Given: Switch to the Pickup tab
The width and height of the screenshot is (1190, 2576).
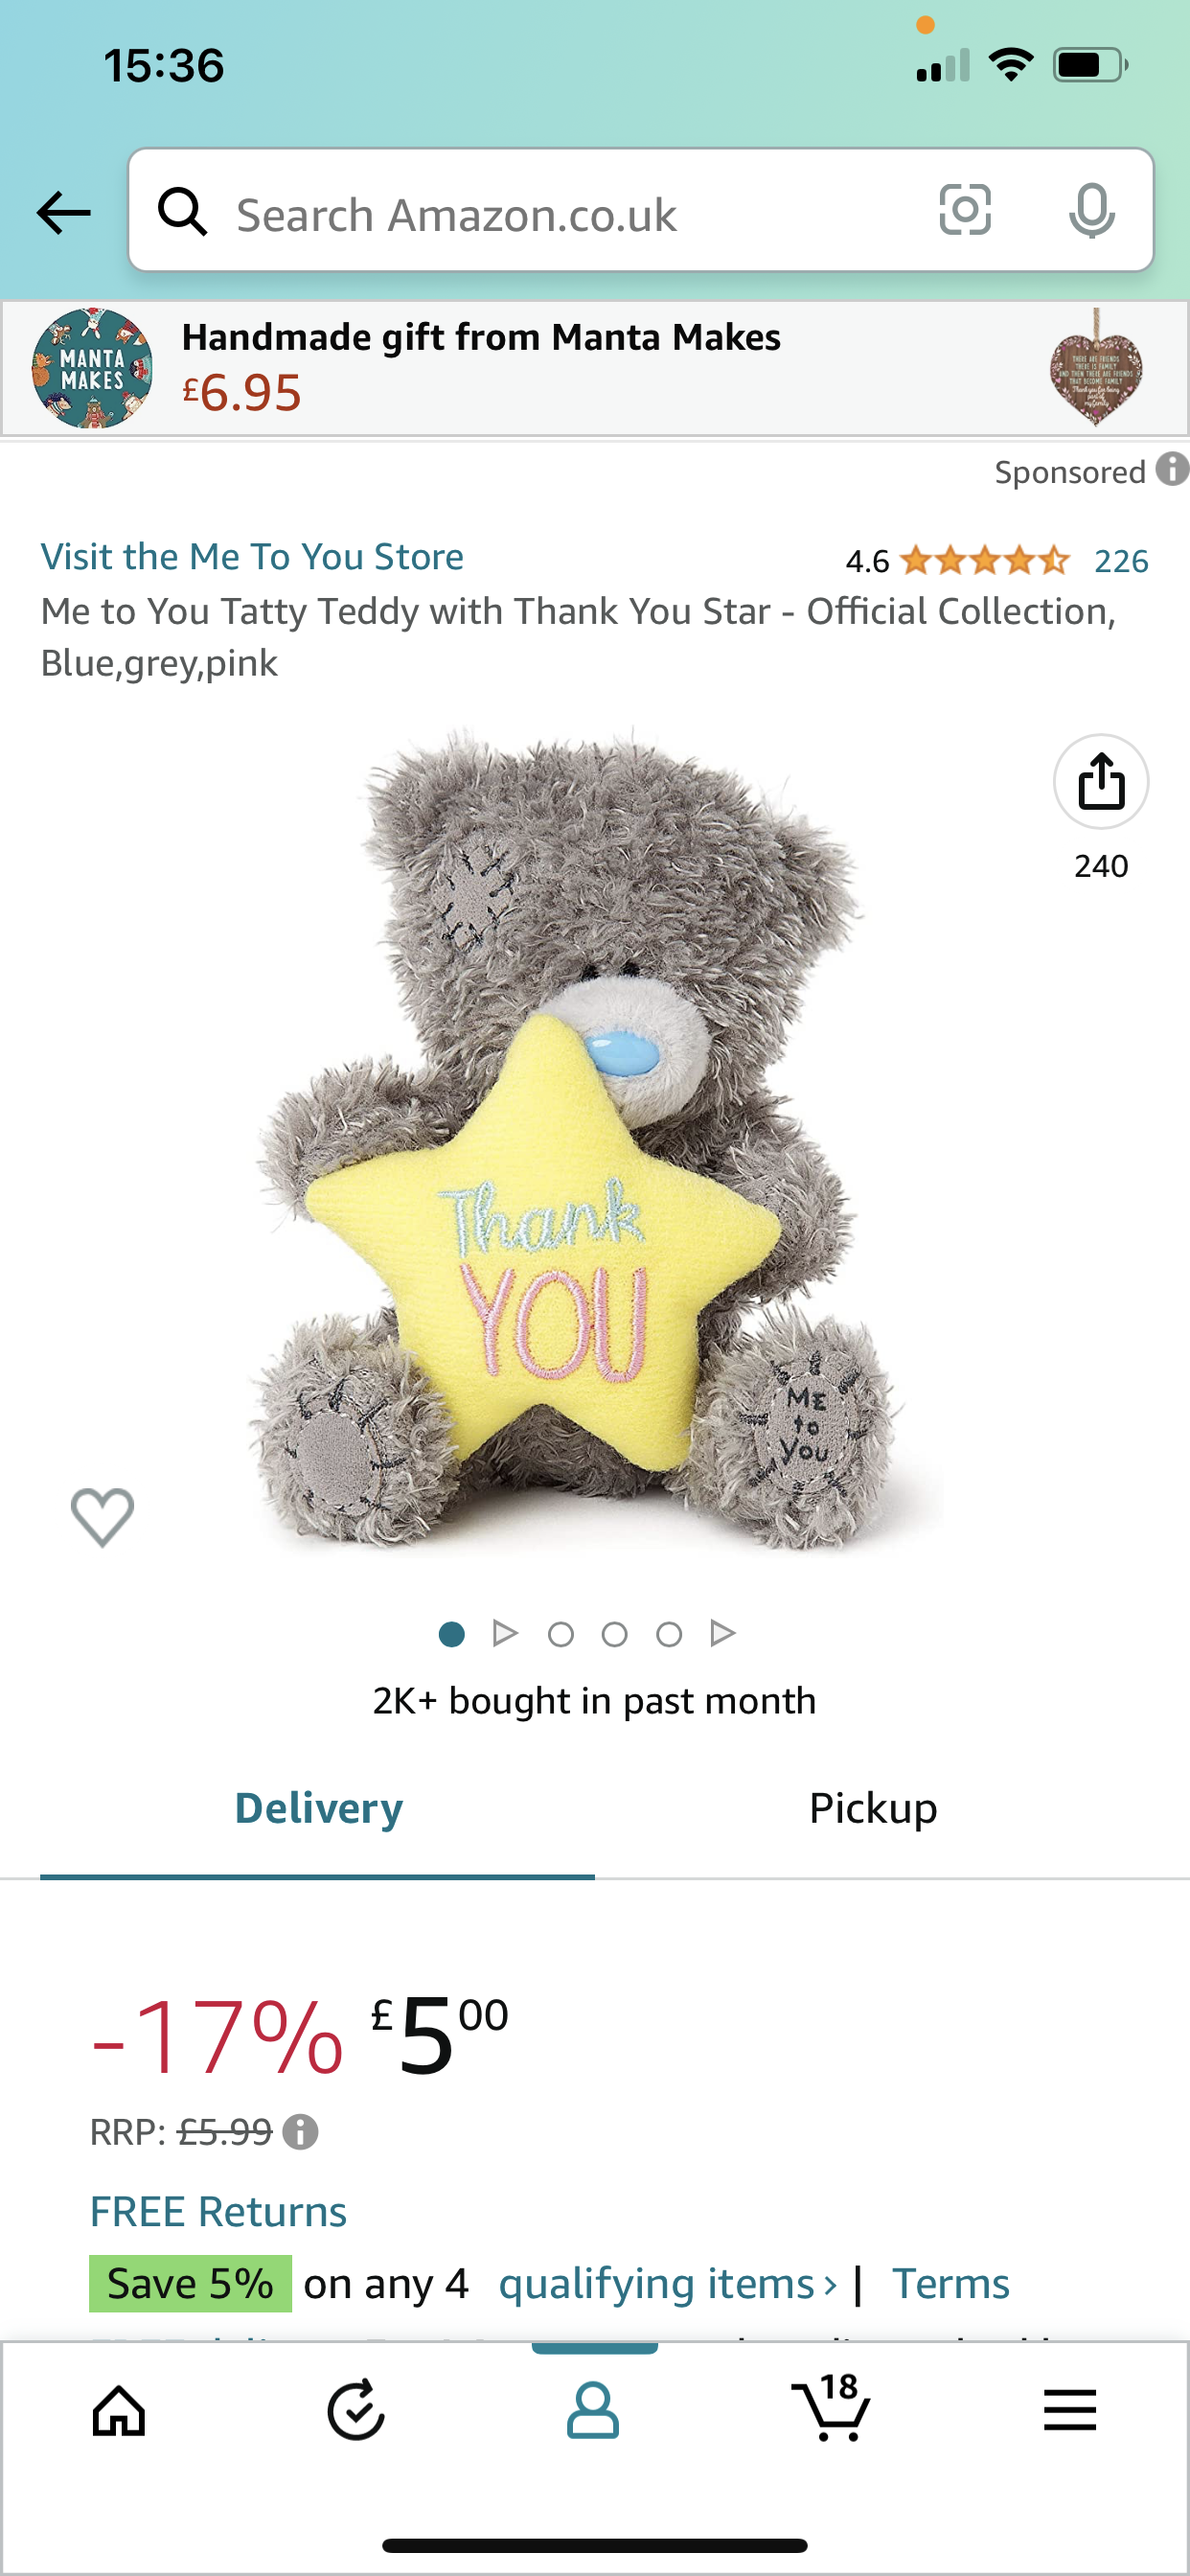Looking at the screenshot, I should click(873, 1808).
